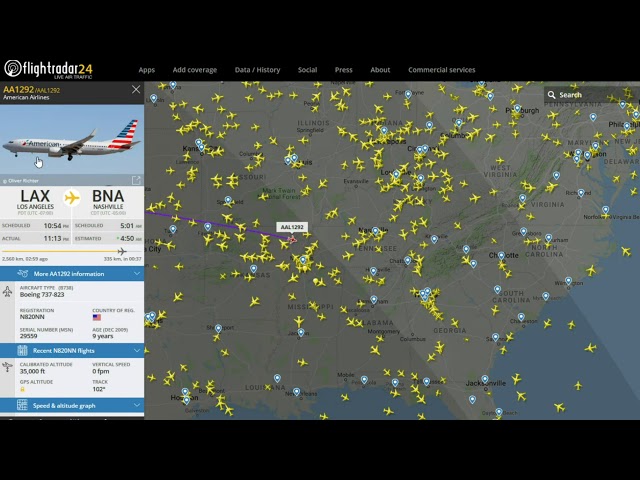
Task: Click the US flag country of registration
Action: pyautogui.click(x=97, y=317)
